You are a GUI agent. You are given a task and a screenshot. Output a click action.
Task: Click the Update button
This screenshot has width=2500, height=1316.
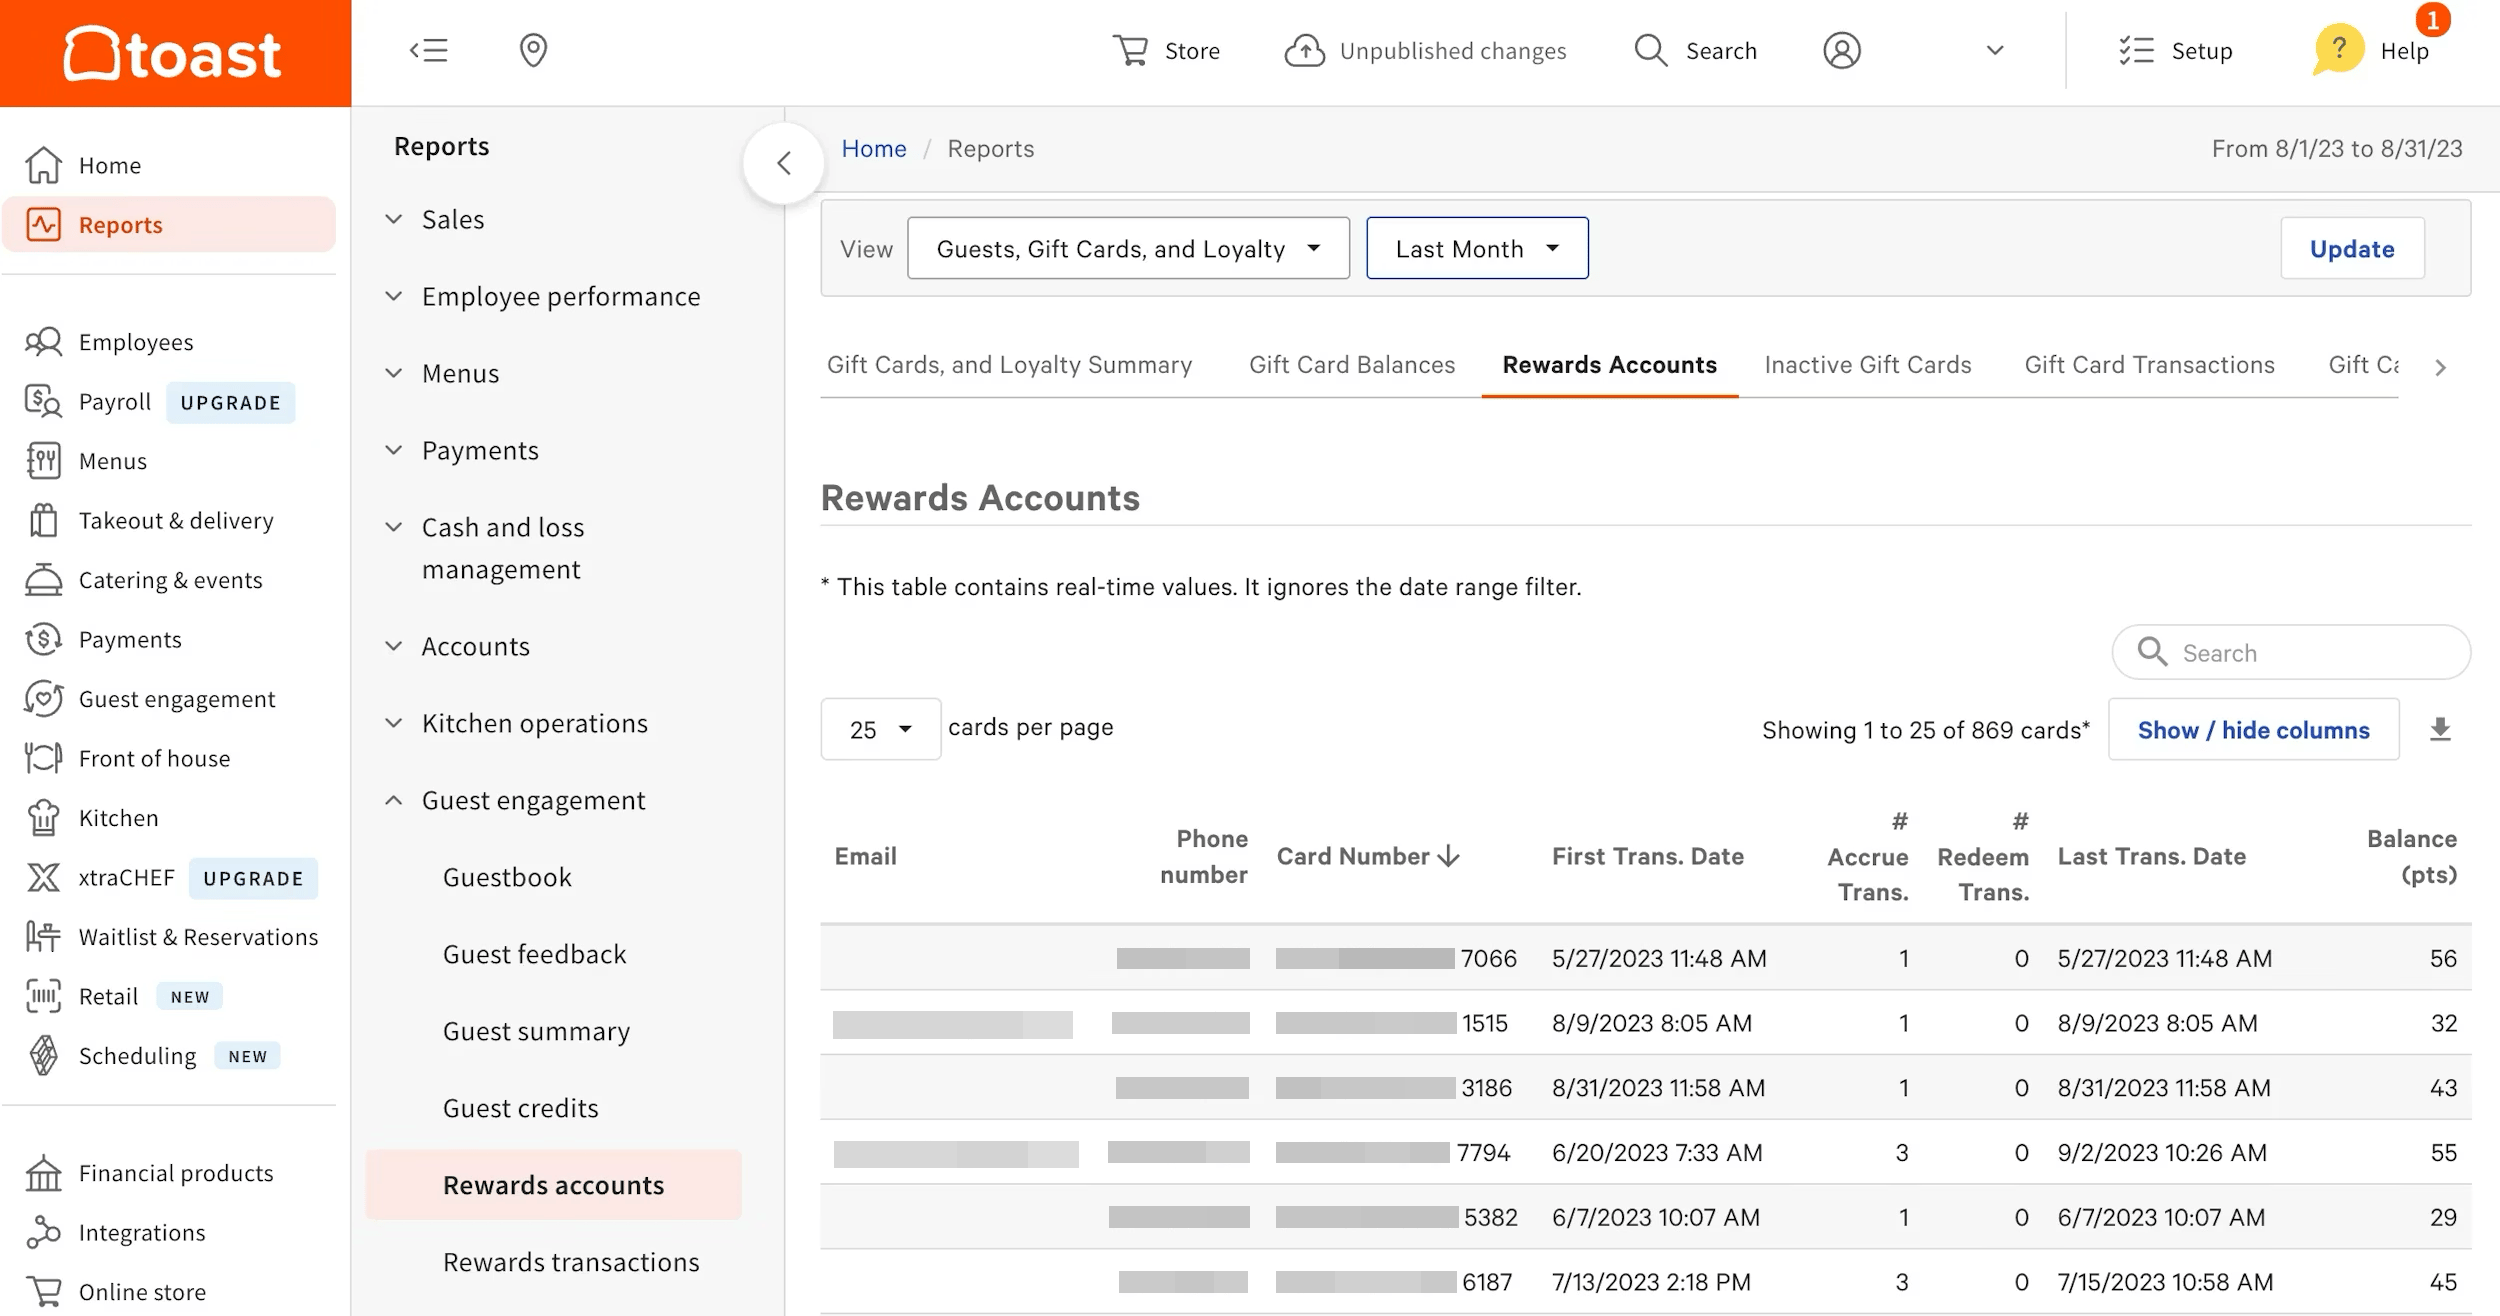pos(2352,248)
